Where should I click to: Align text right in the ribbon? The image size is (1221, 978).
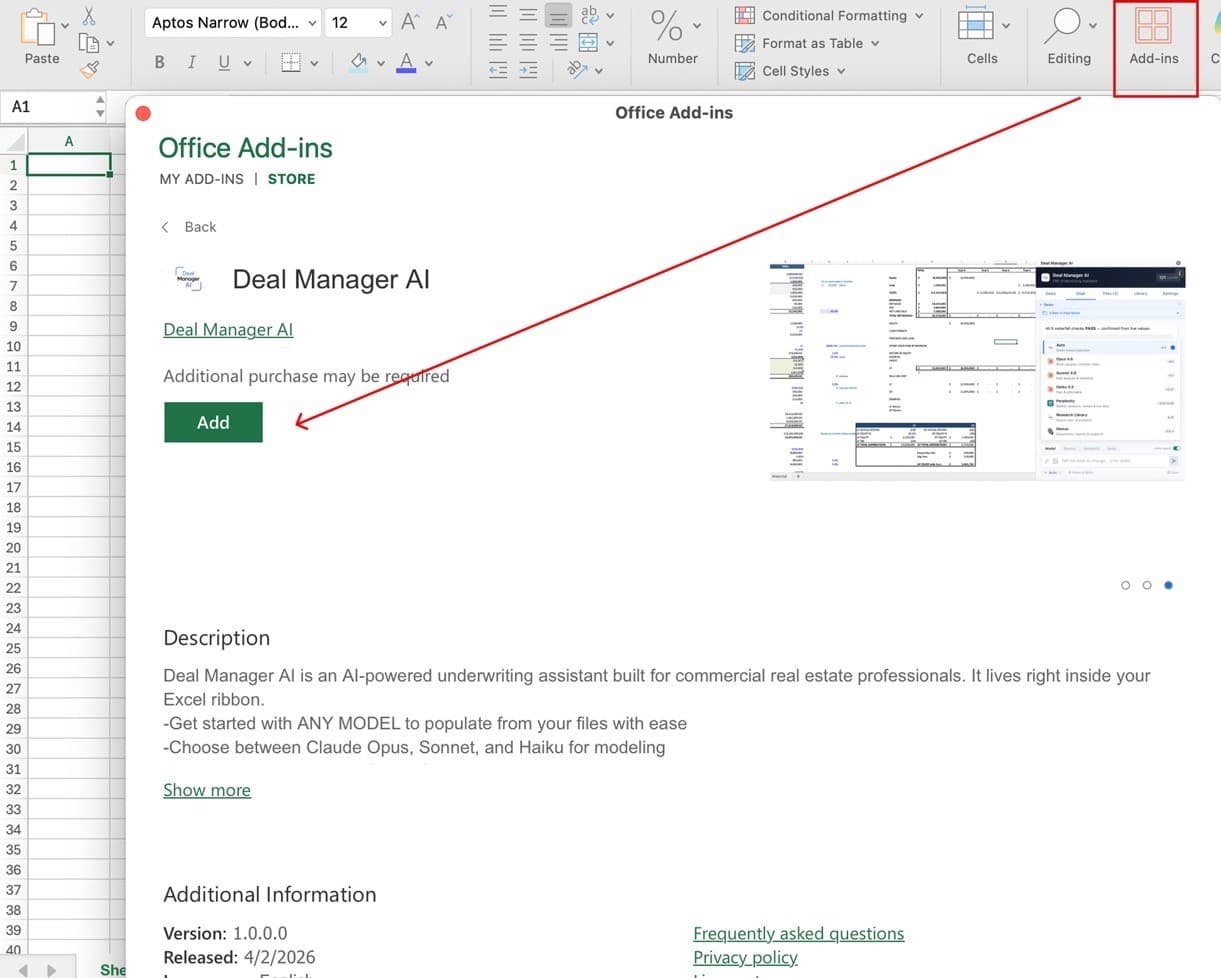tap(559, 42)
